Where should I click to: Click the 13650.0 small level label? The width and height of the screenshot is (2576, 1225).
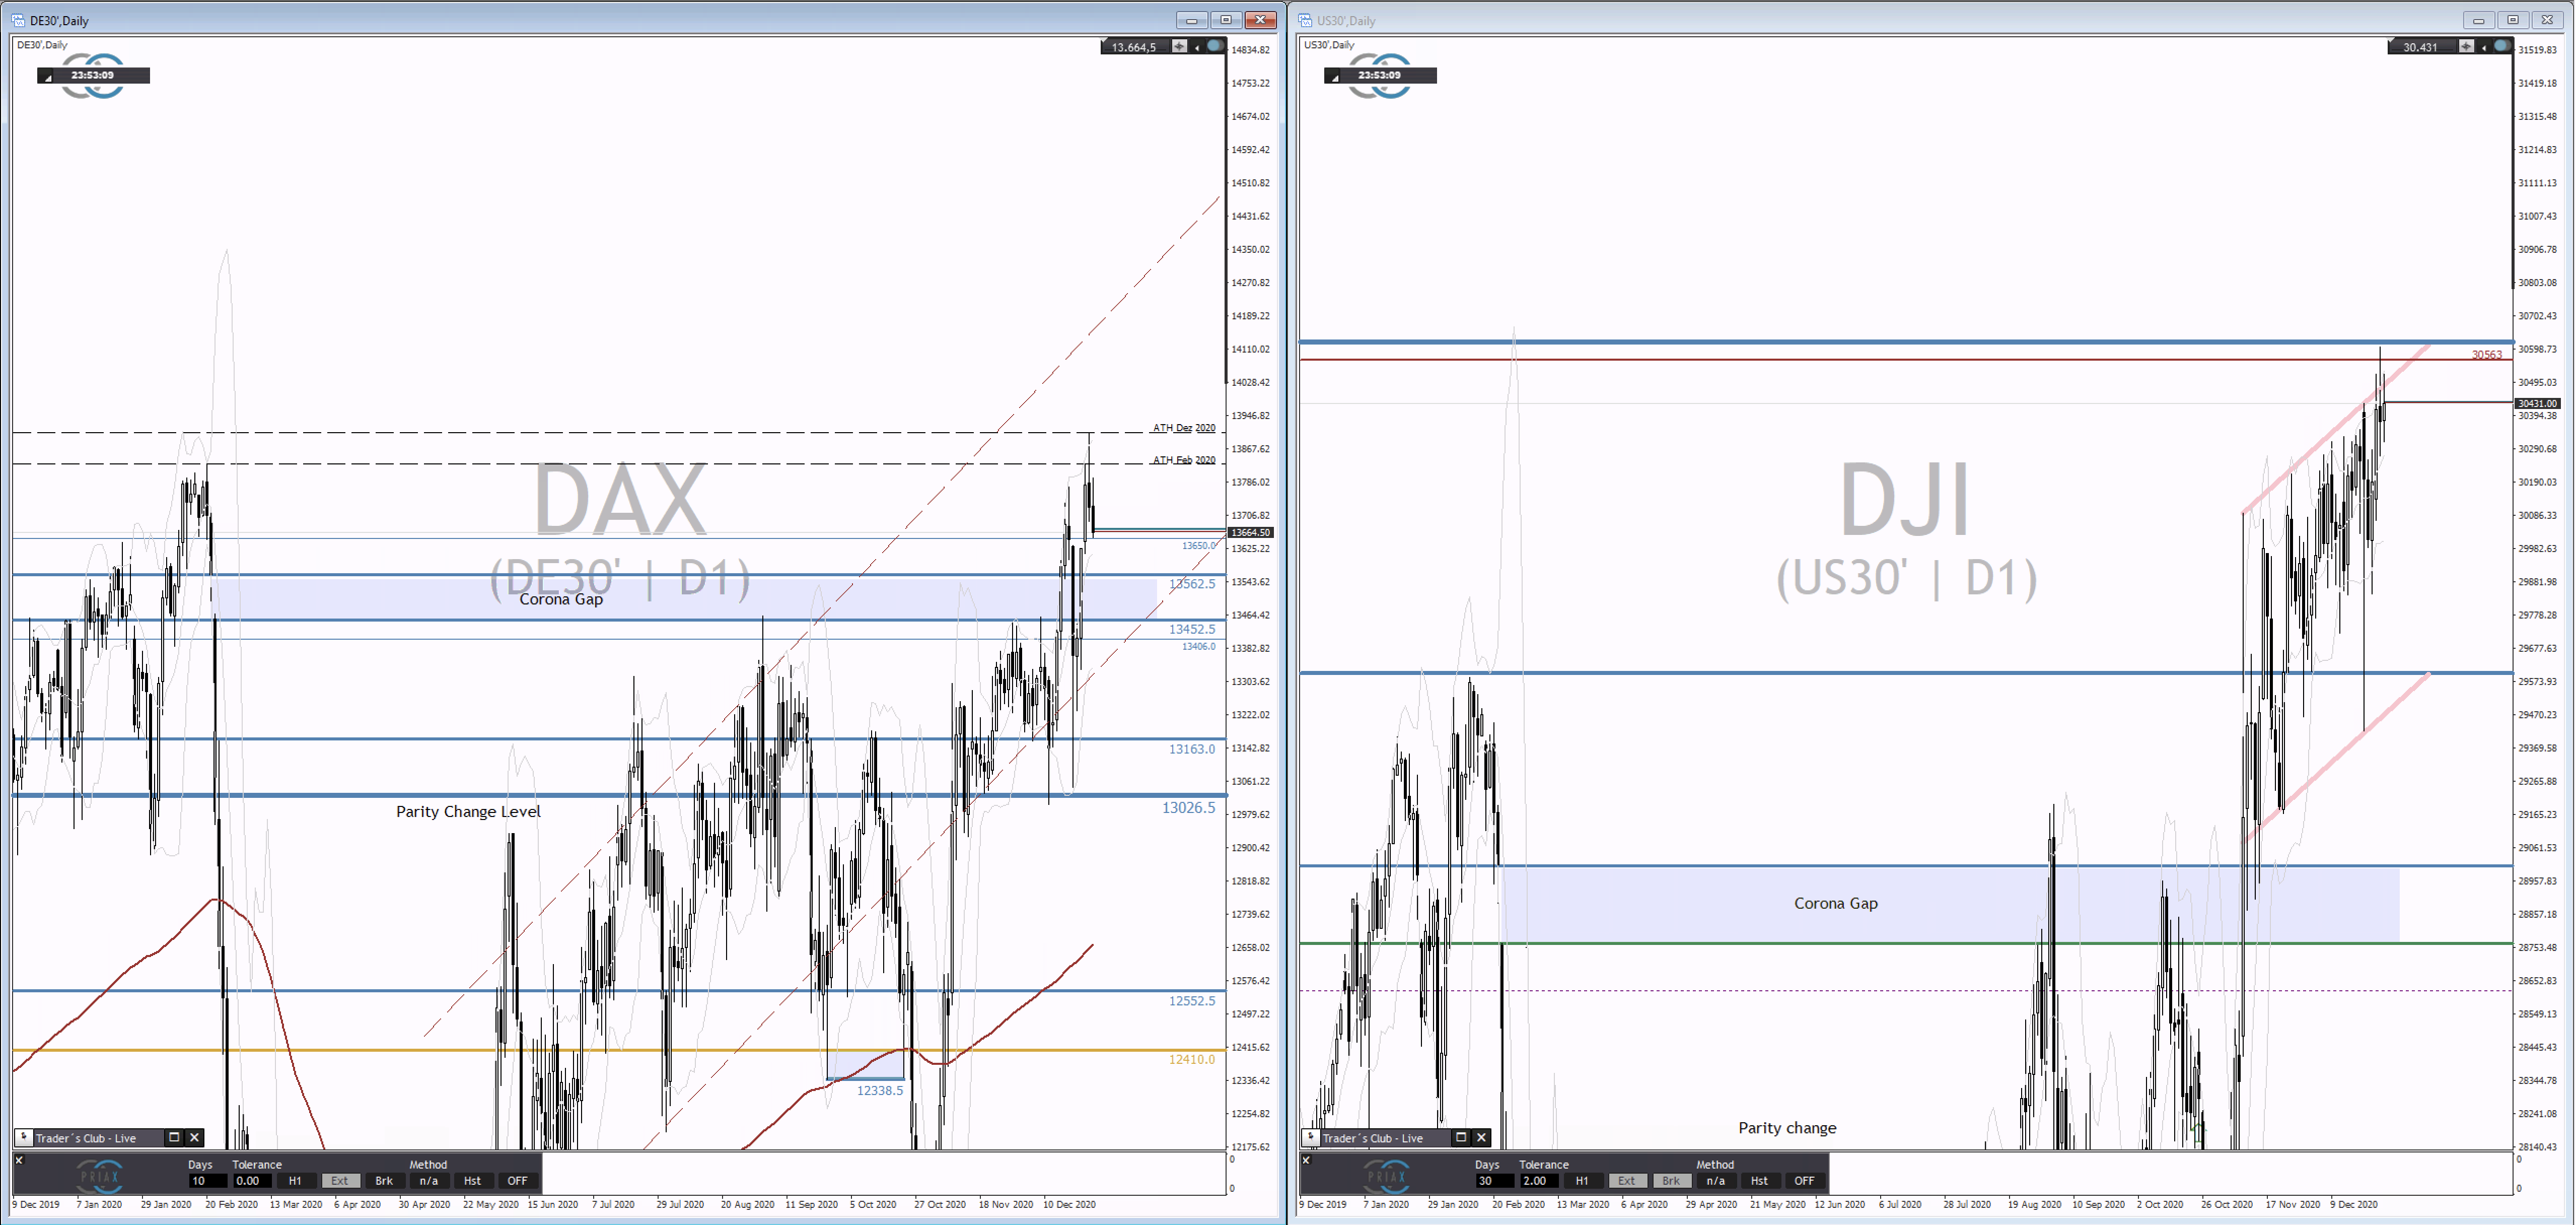(1199, 546)
